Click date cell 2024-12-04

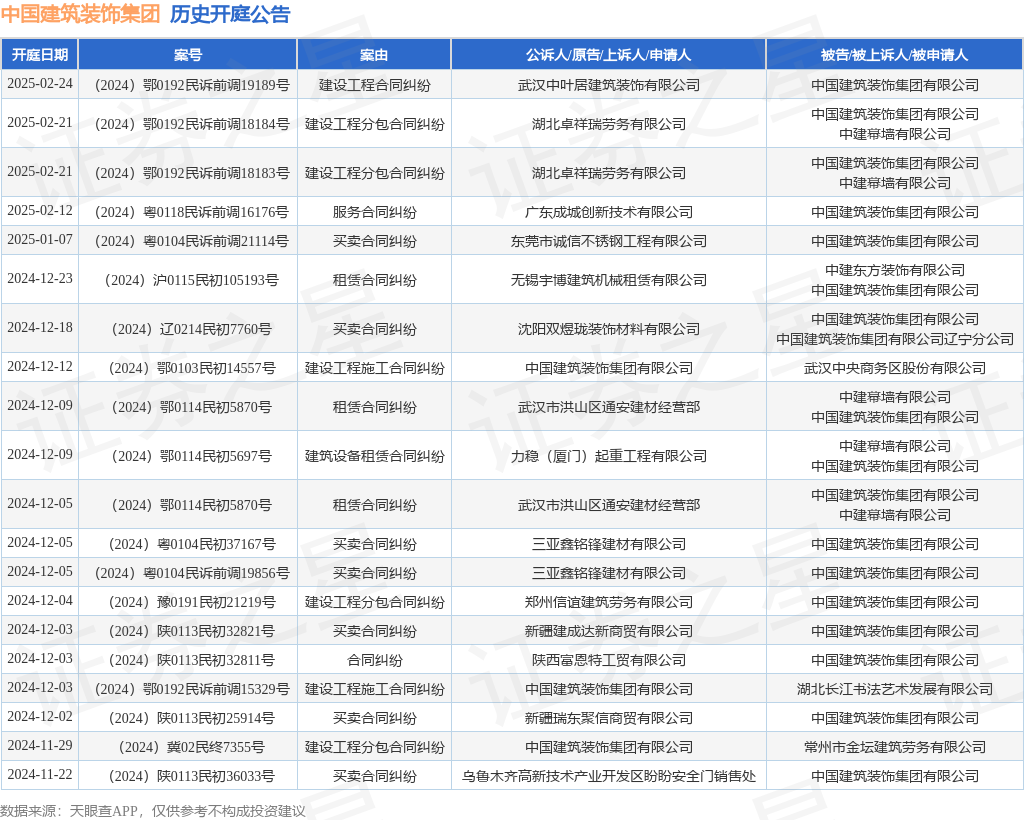[x=40, y=600]
